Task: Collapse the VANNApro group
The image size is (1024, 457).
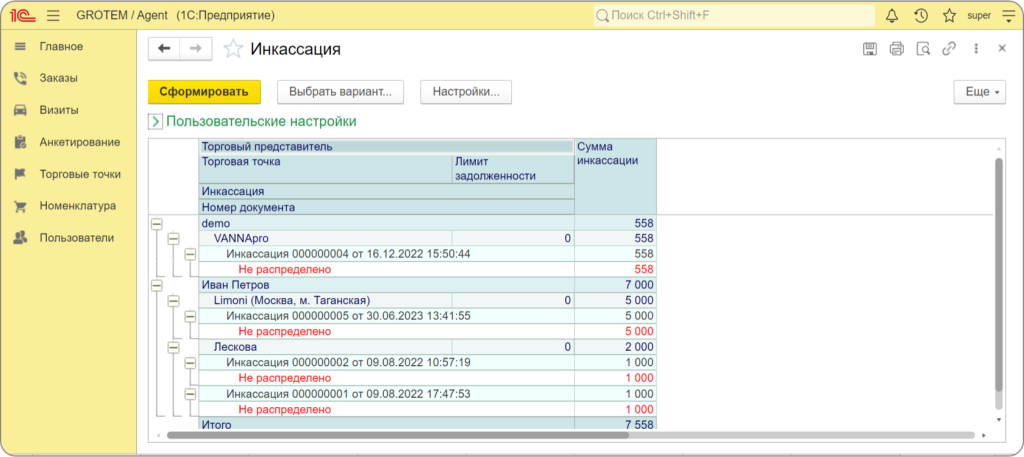Action: pyautogui.click(x=173, y=239)
